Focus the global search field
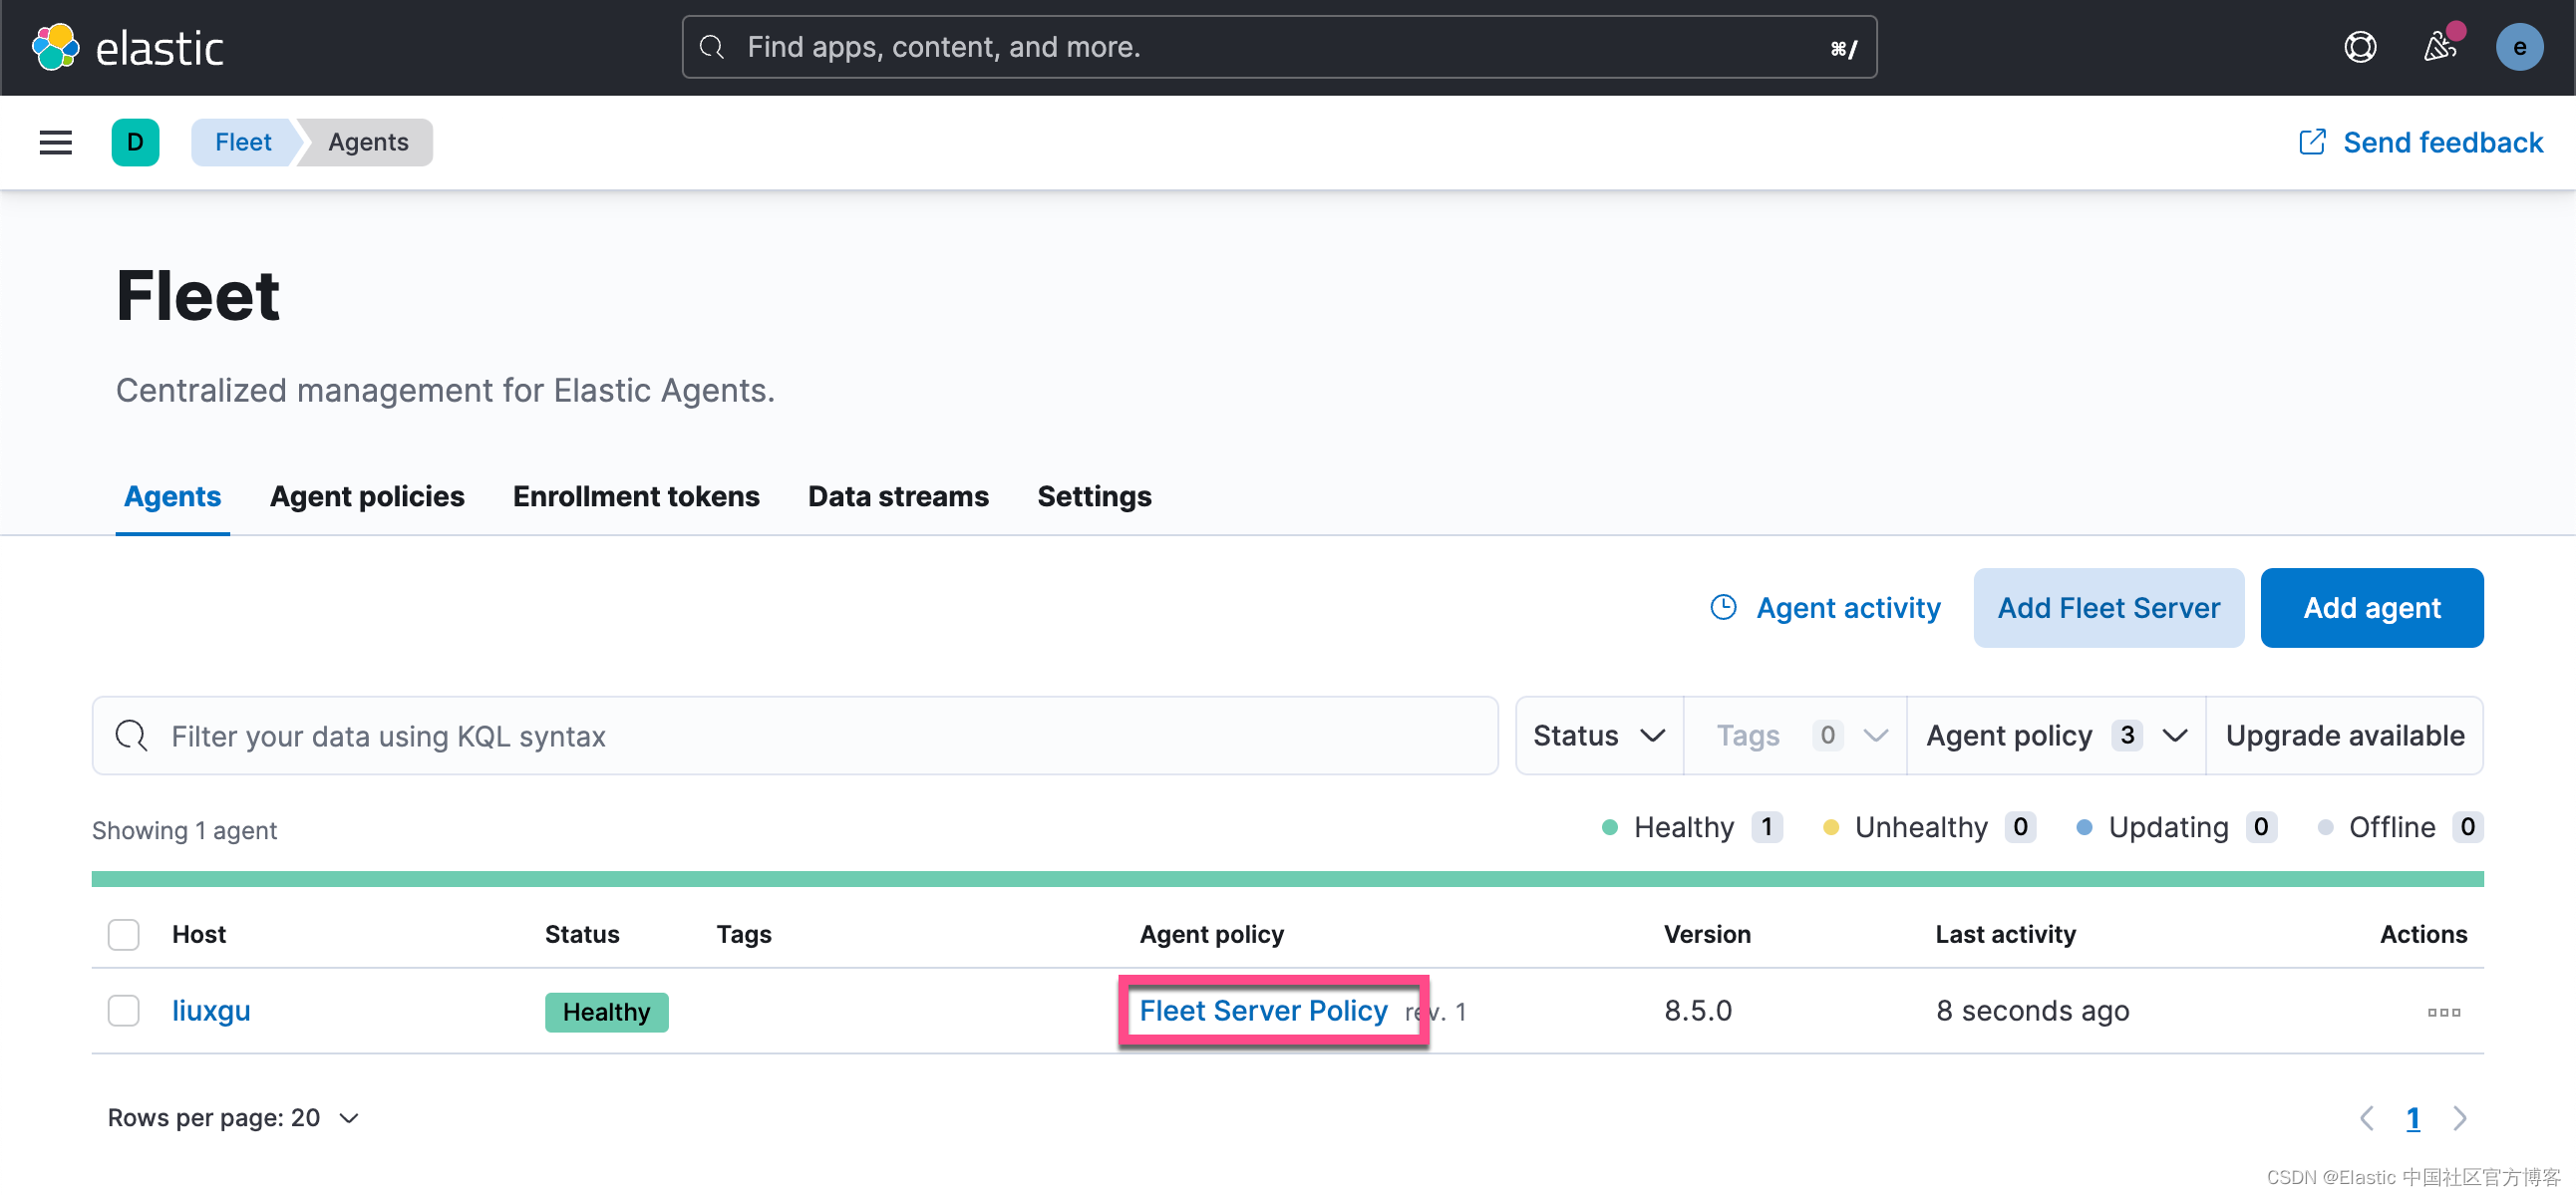The height and width of the screenshot is (1196, 2576). point(1279,47)
